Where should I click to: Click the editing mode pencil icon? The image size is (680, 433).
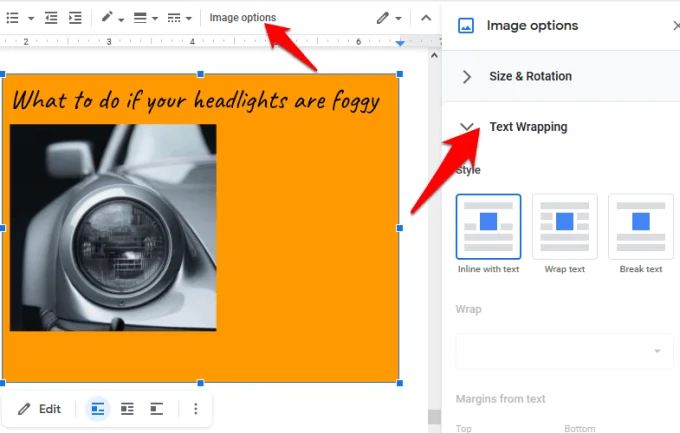382,18
